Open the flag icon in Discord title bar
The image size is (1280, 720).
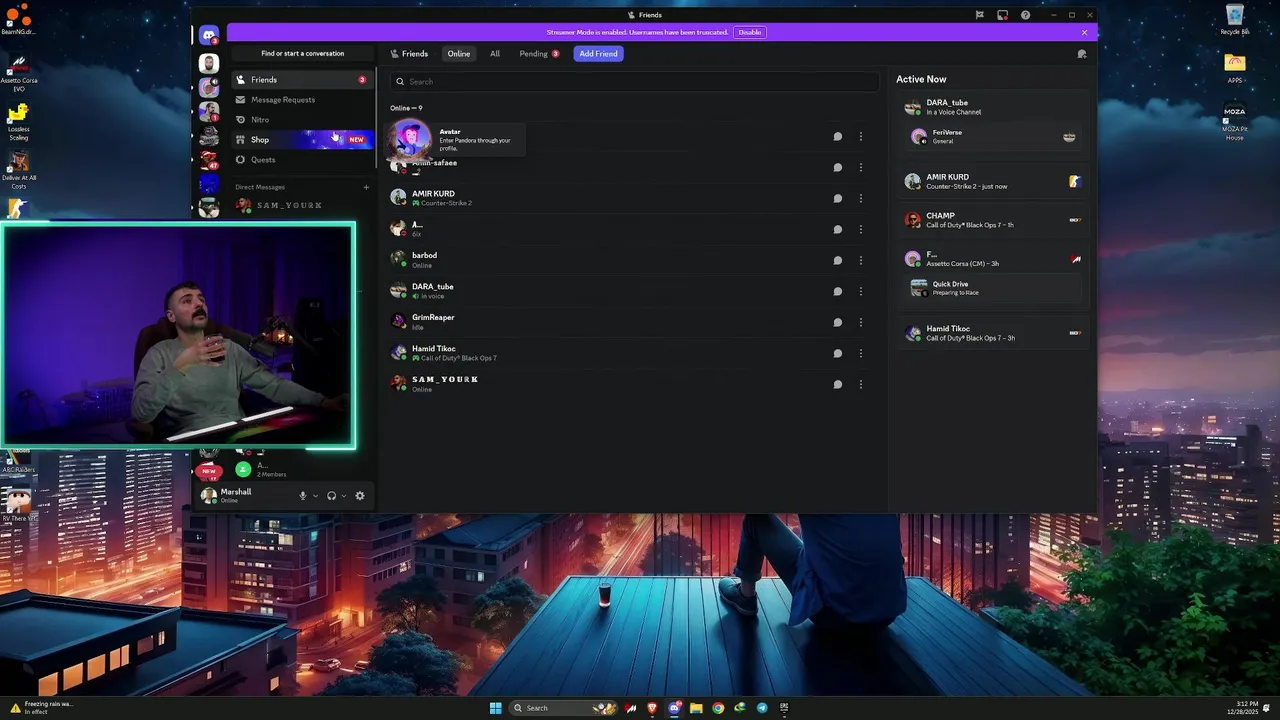[x=980, y=15]
